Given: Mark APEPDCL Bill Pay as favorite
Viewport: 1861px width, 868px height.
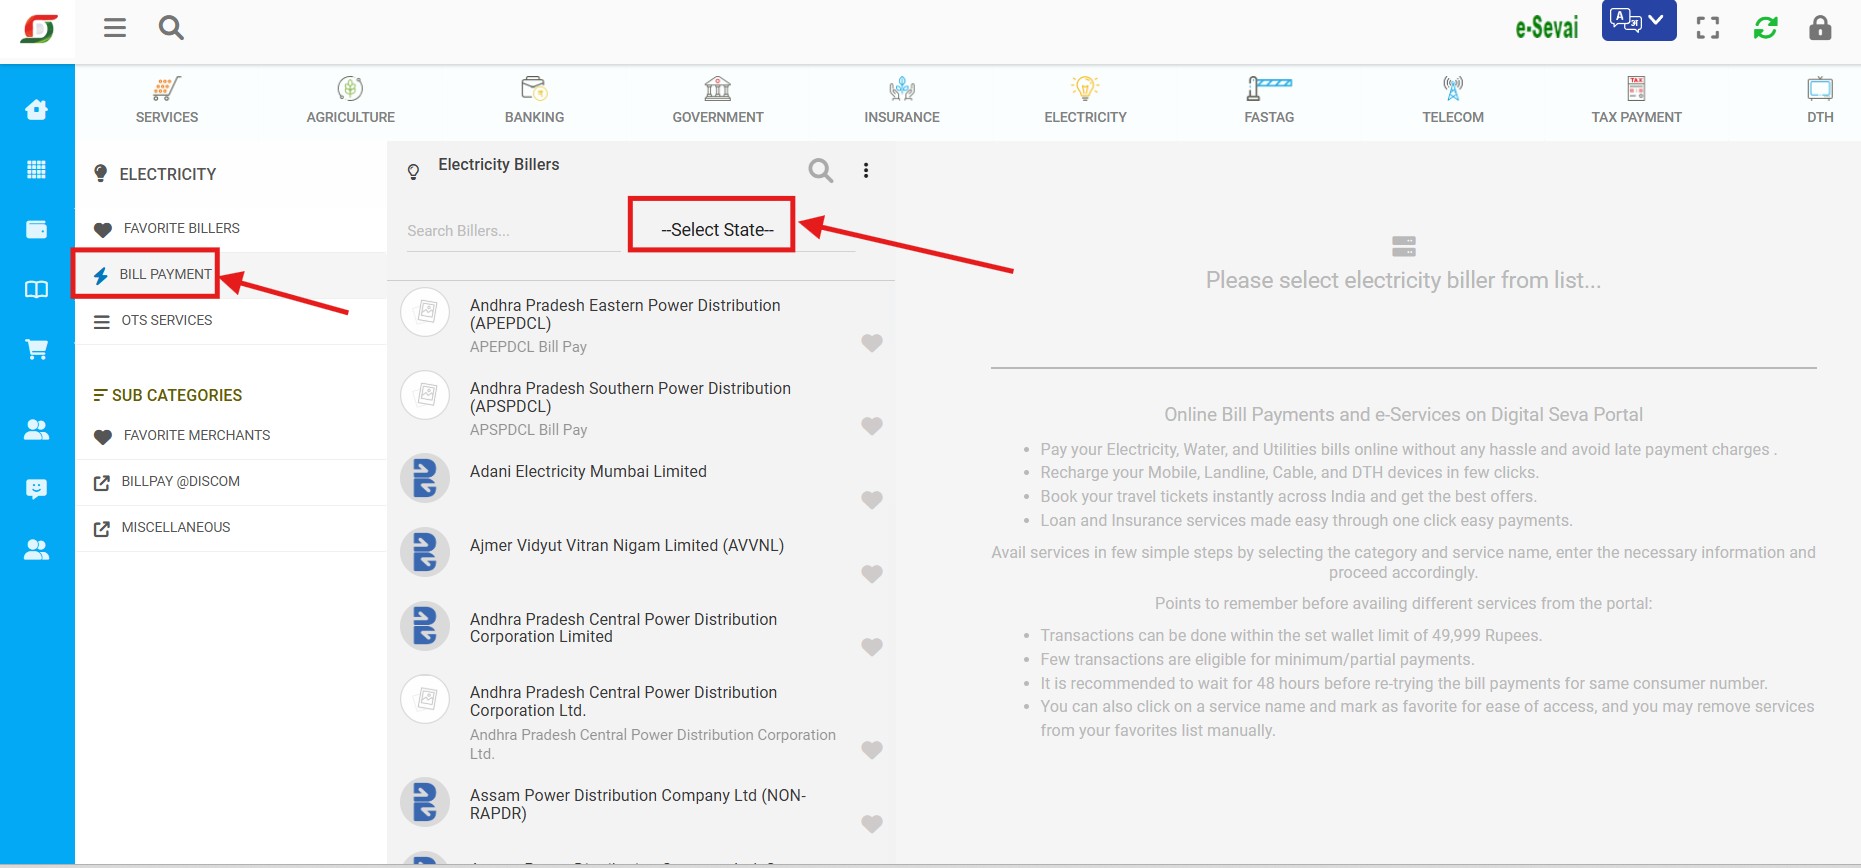Looking at the screenshot, I should [872, 343].
